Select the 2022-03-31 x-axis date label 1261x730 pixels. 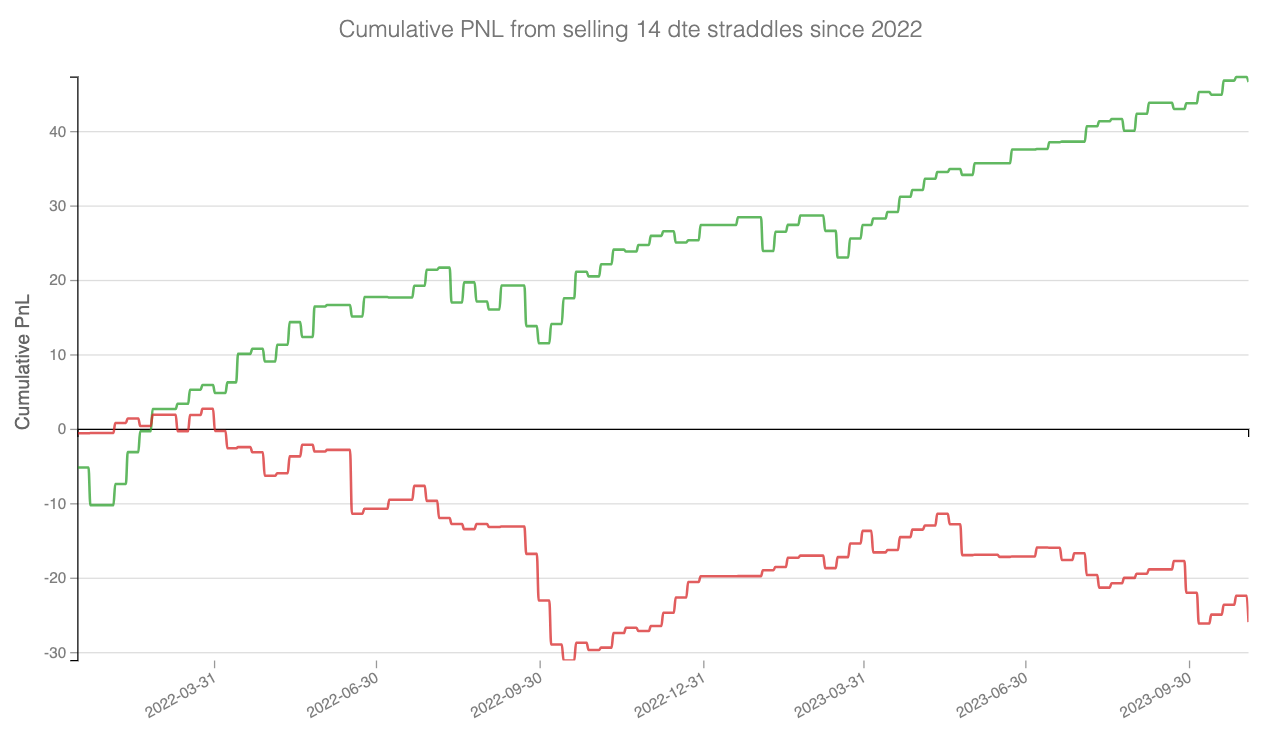tap(181, 694)
